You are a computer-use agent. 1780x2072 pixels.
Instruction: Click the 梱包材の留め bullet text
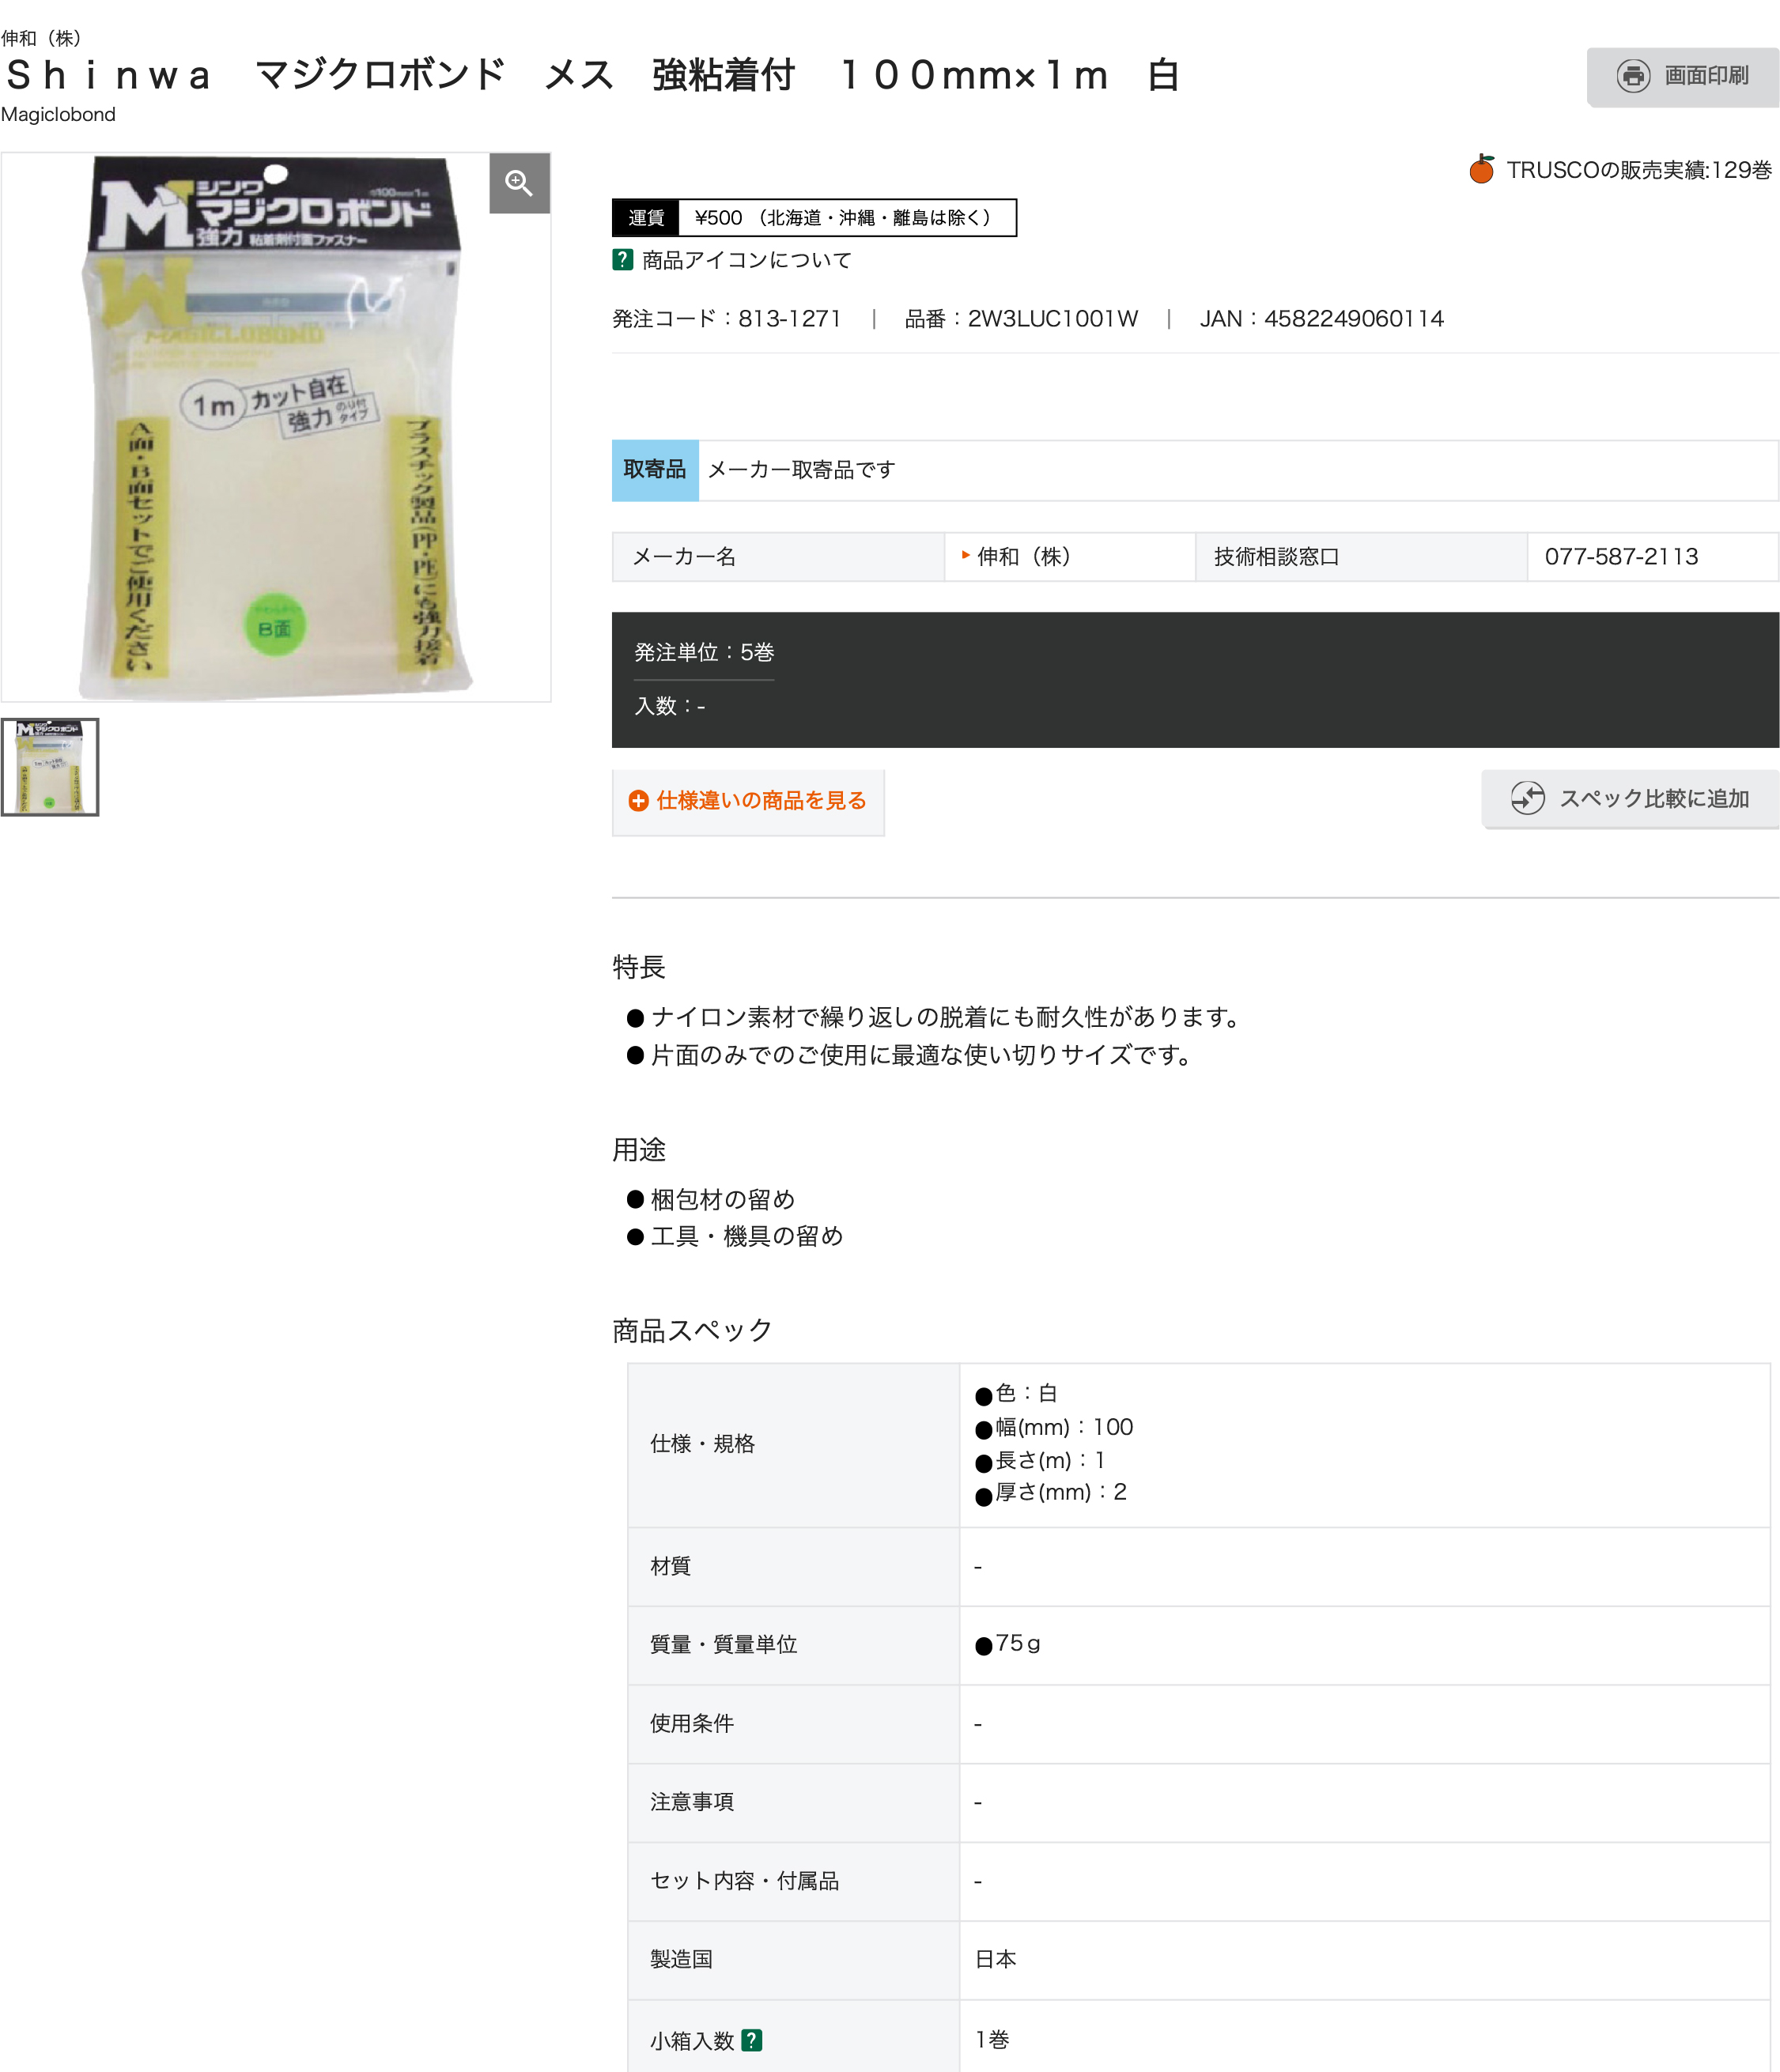(x=722, y=1199)
